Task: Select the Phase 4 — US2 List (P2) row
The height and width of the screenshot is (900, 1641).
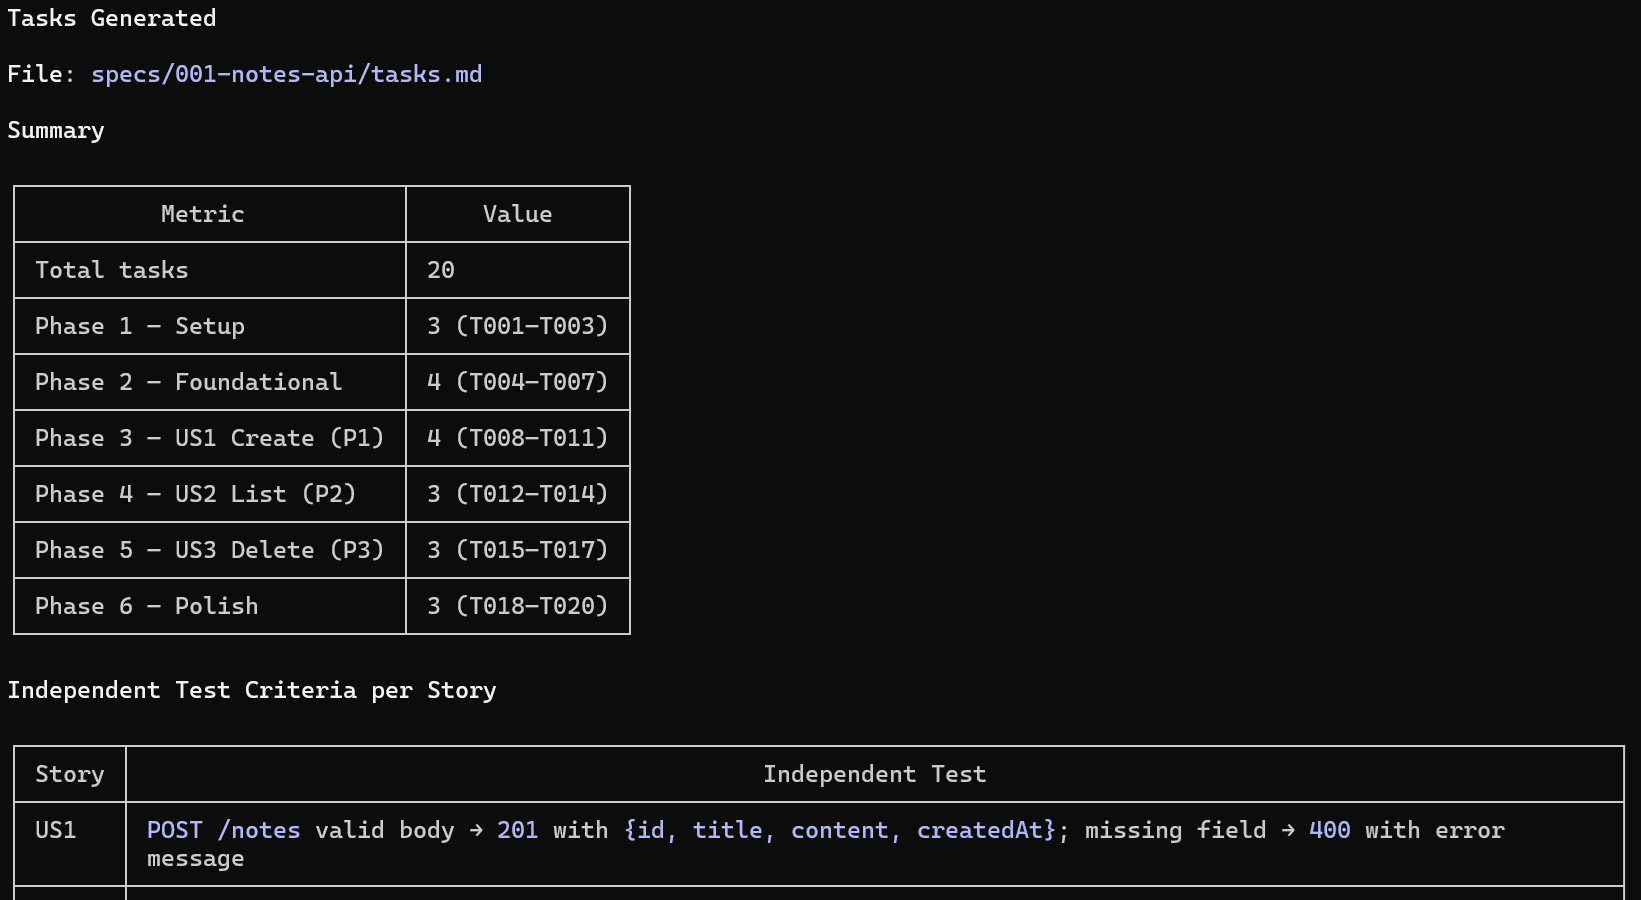Action: pyautogui.click(x=196, y=493)
